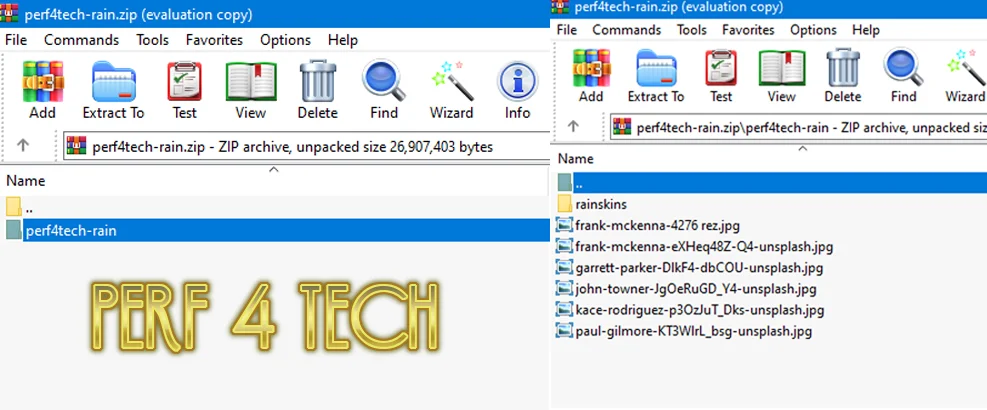Click Add icon in left WinRAR window
Screen dimensions: 987x410
point(42,82)
